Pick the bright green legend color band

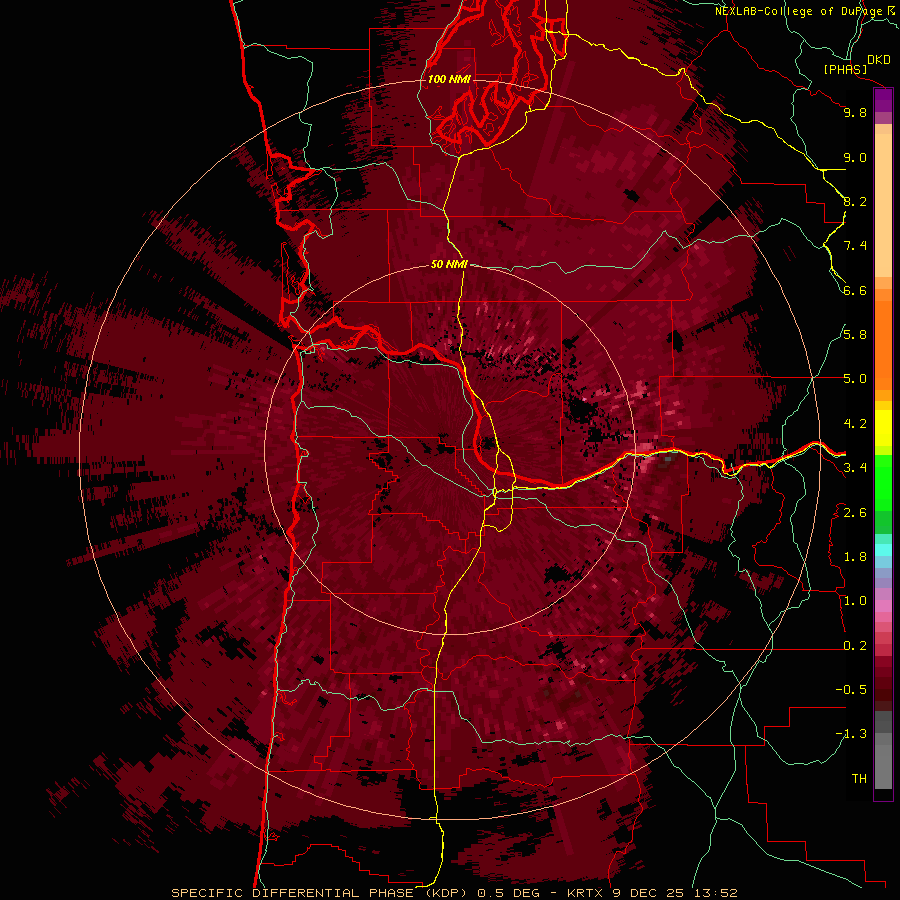[883, 482]
